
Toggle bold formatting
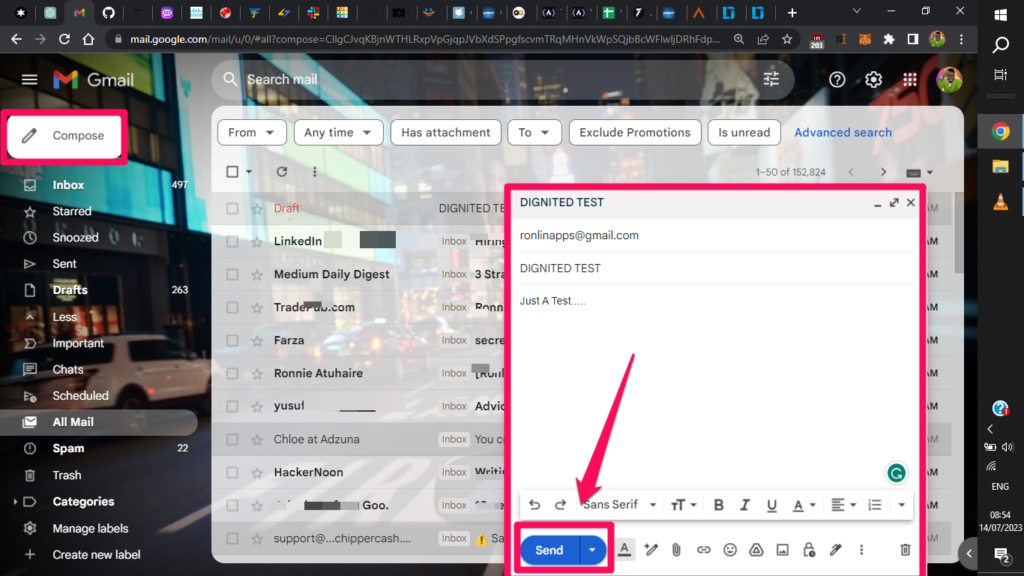718,505
